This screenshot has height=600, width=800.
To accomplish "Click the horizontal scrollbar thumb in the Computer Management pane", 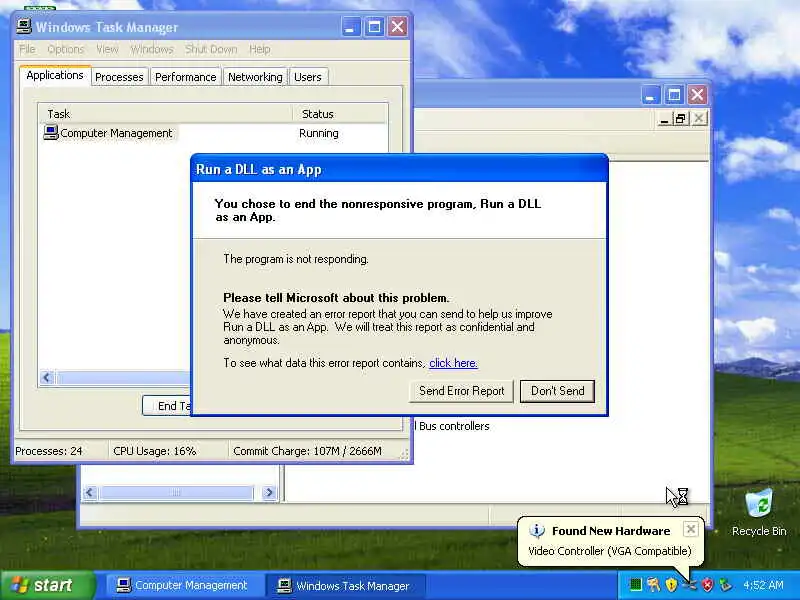I will click(x=176, y=492).
